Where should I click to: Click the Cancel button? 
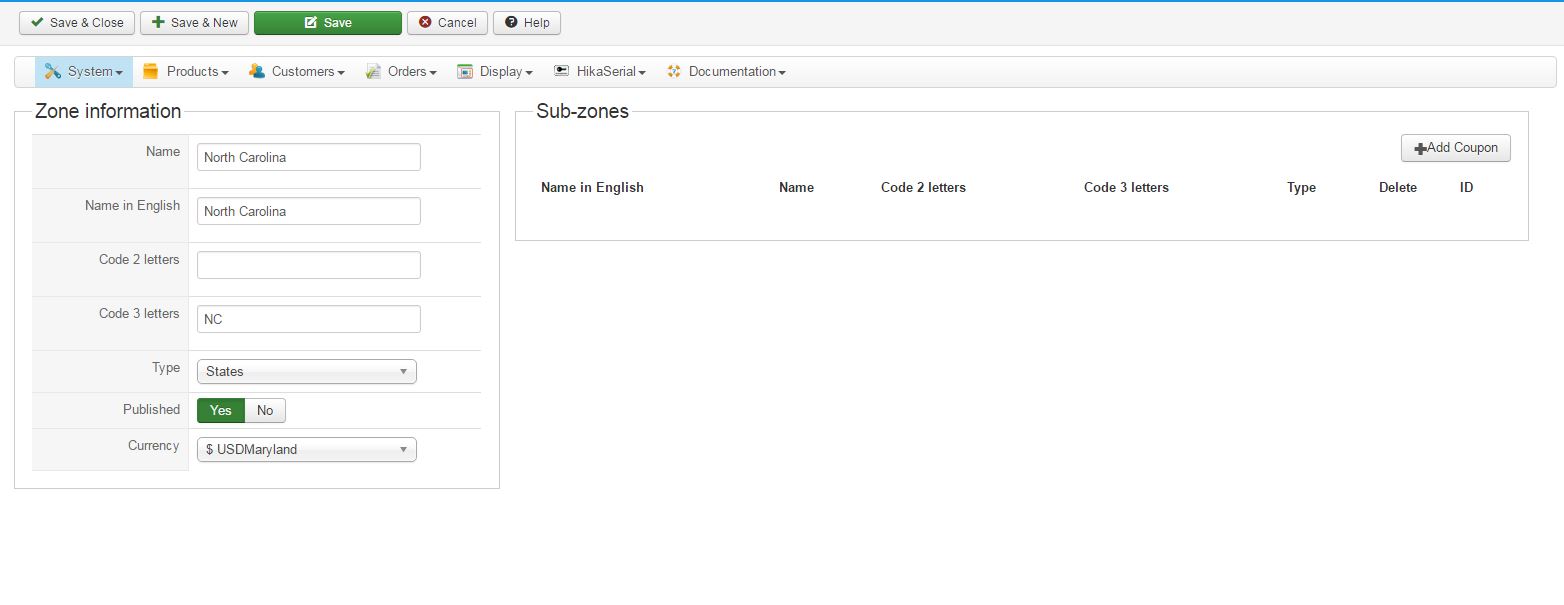447,23
